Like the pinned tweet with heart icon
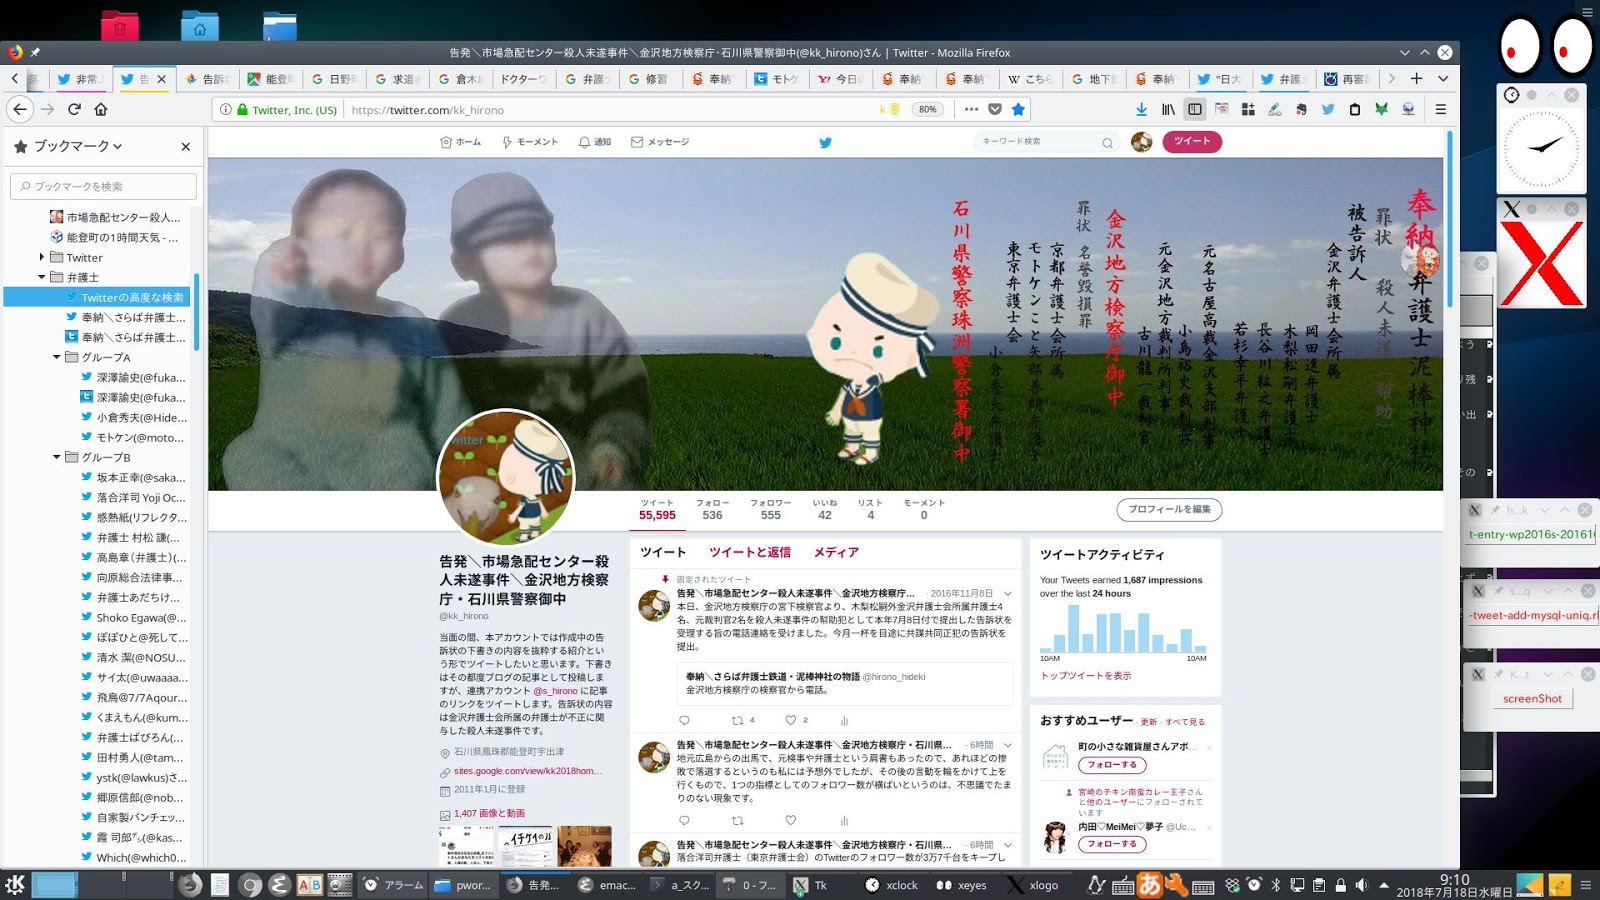This screenshot has width=1600, height=900. pos(791,720)
